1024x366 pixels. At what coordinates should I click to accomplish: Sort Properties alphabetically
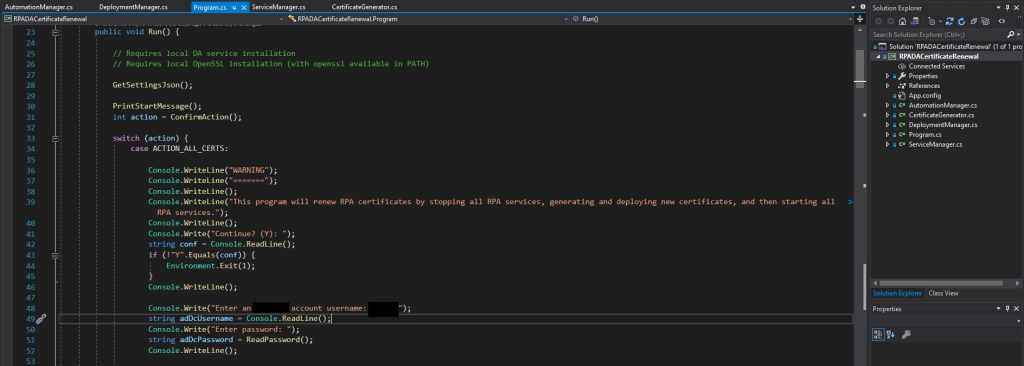(891, 335)
